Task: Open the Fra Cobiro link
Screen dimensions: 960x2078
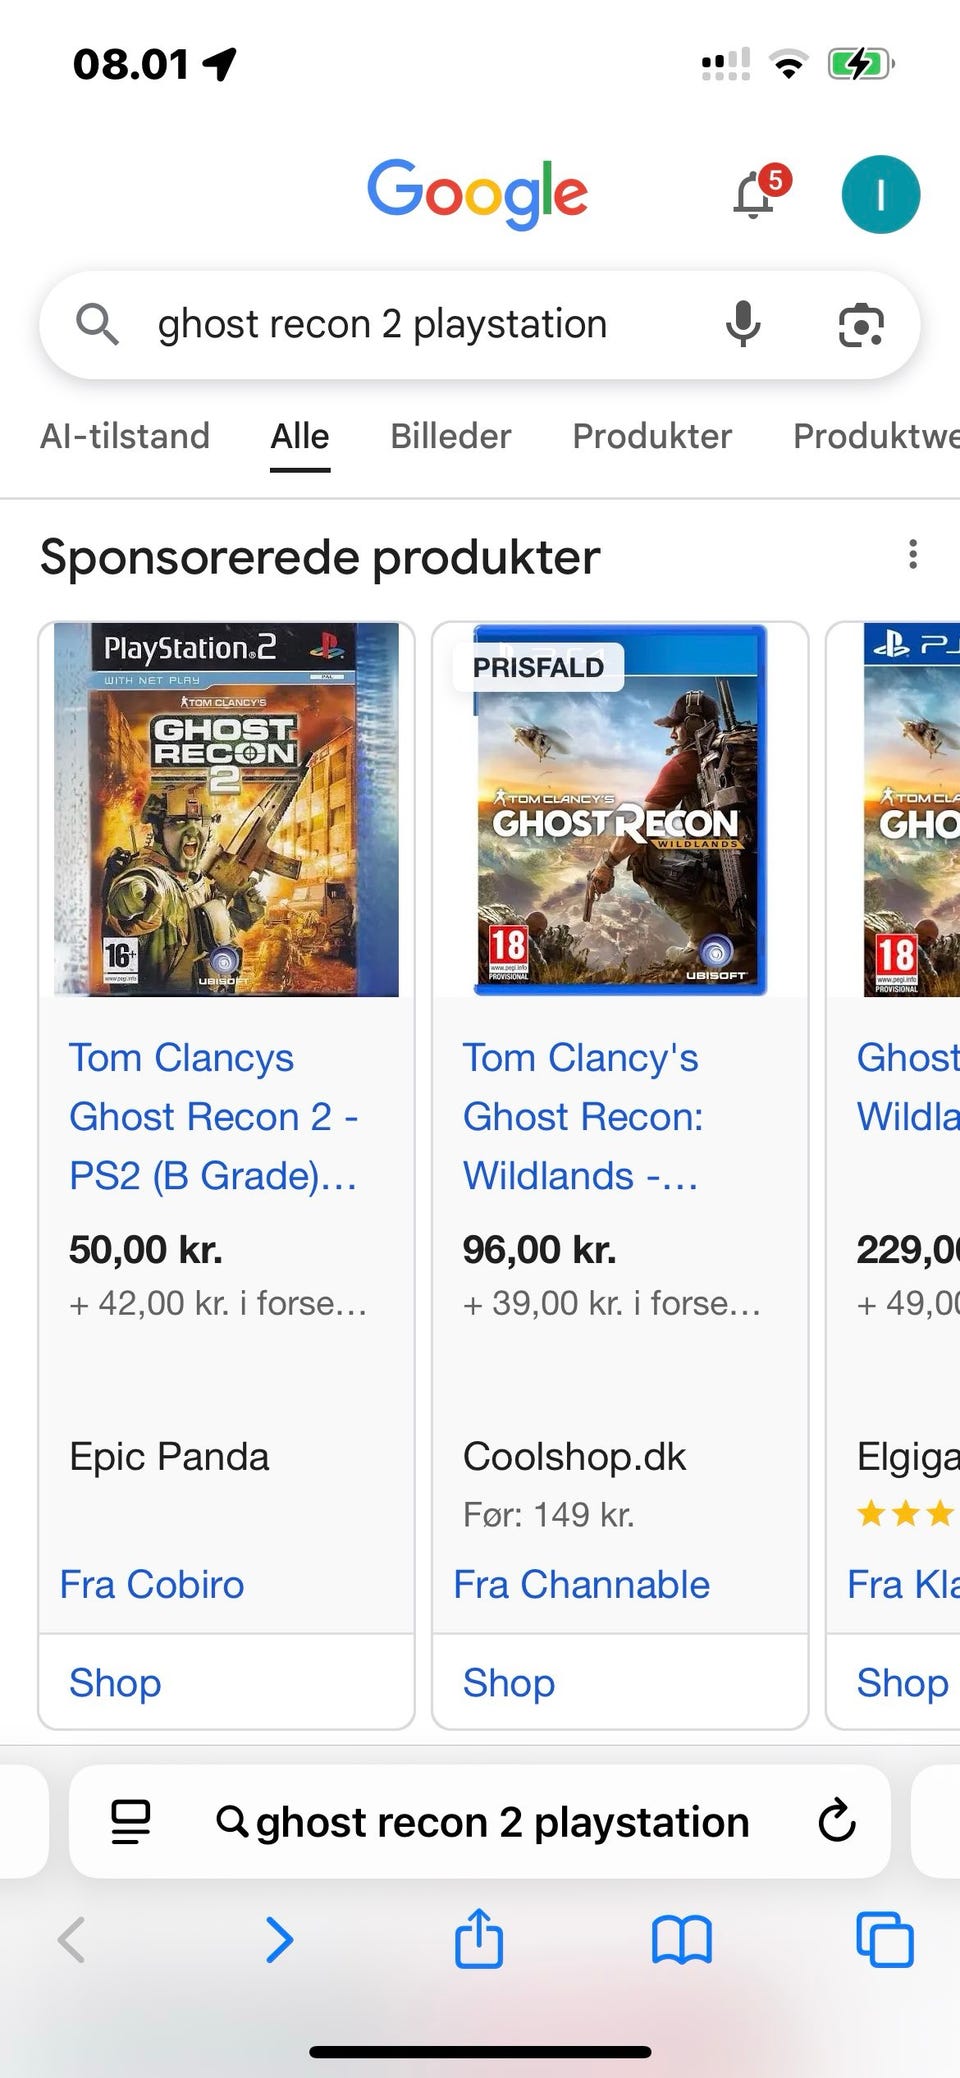Action: click(x=152, y=1584)
